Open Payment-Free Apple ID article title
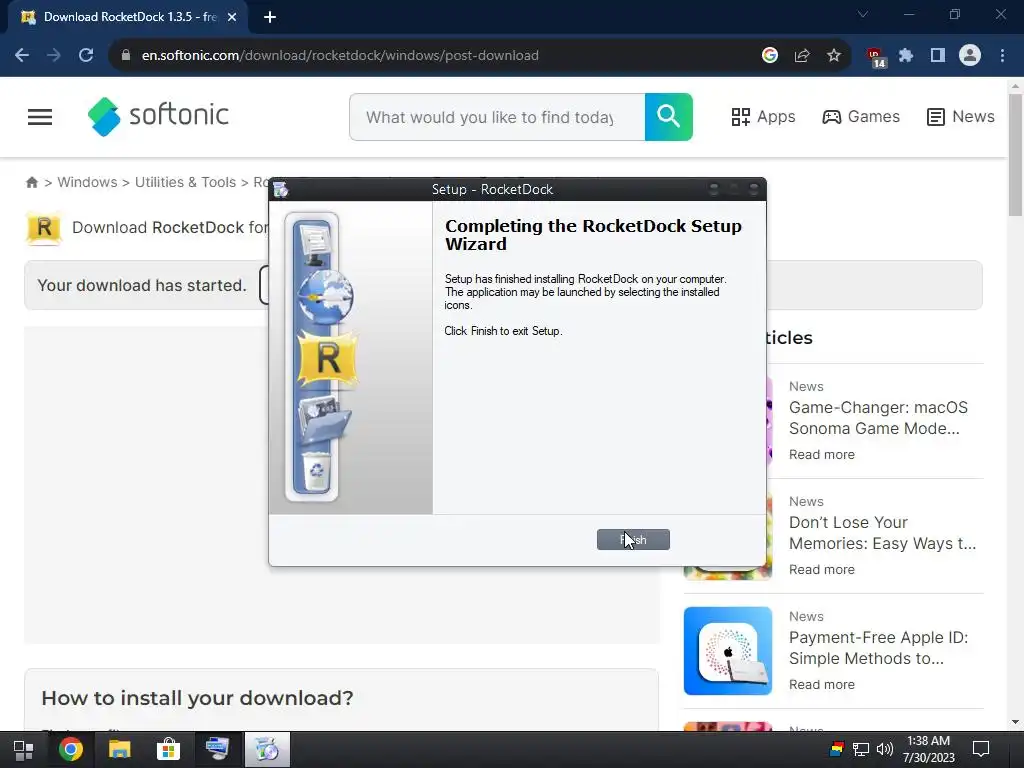Image resolution: width=1024 pixels, height=768 pixels. point(878,648)
